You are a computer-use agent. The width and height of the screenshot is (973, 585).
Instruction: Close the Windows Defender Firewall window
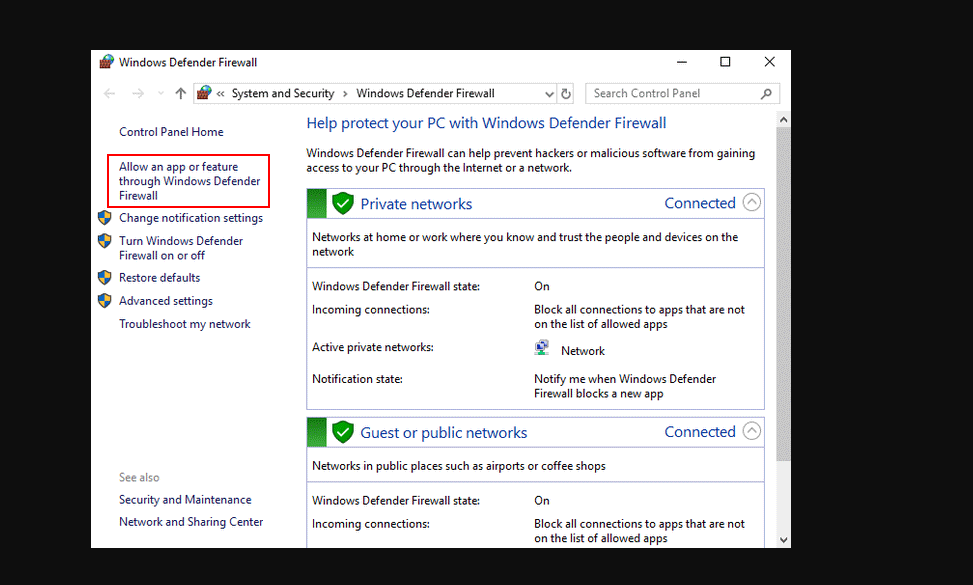coord(769,62)
